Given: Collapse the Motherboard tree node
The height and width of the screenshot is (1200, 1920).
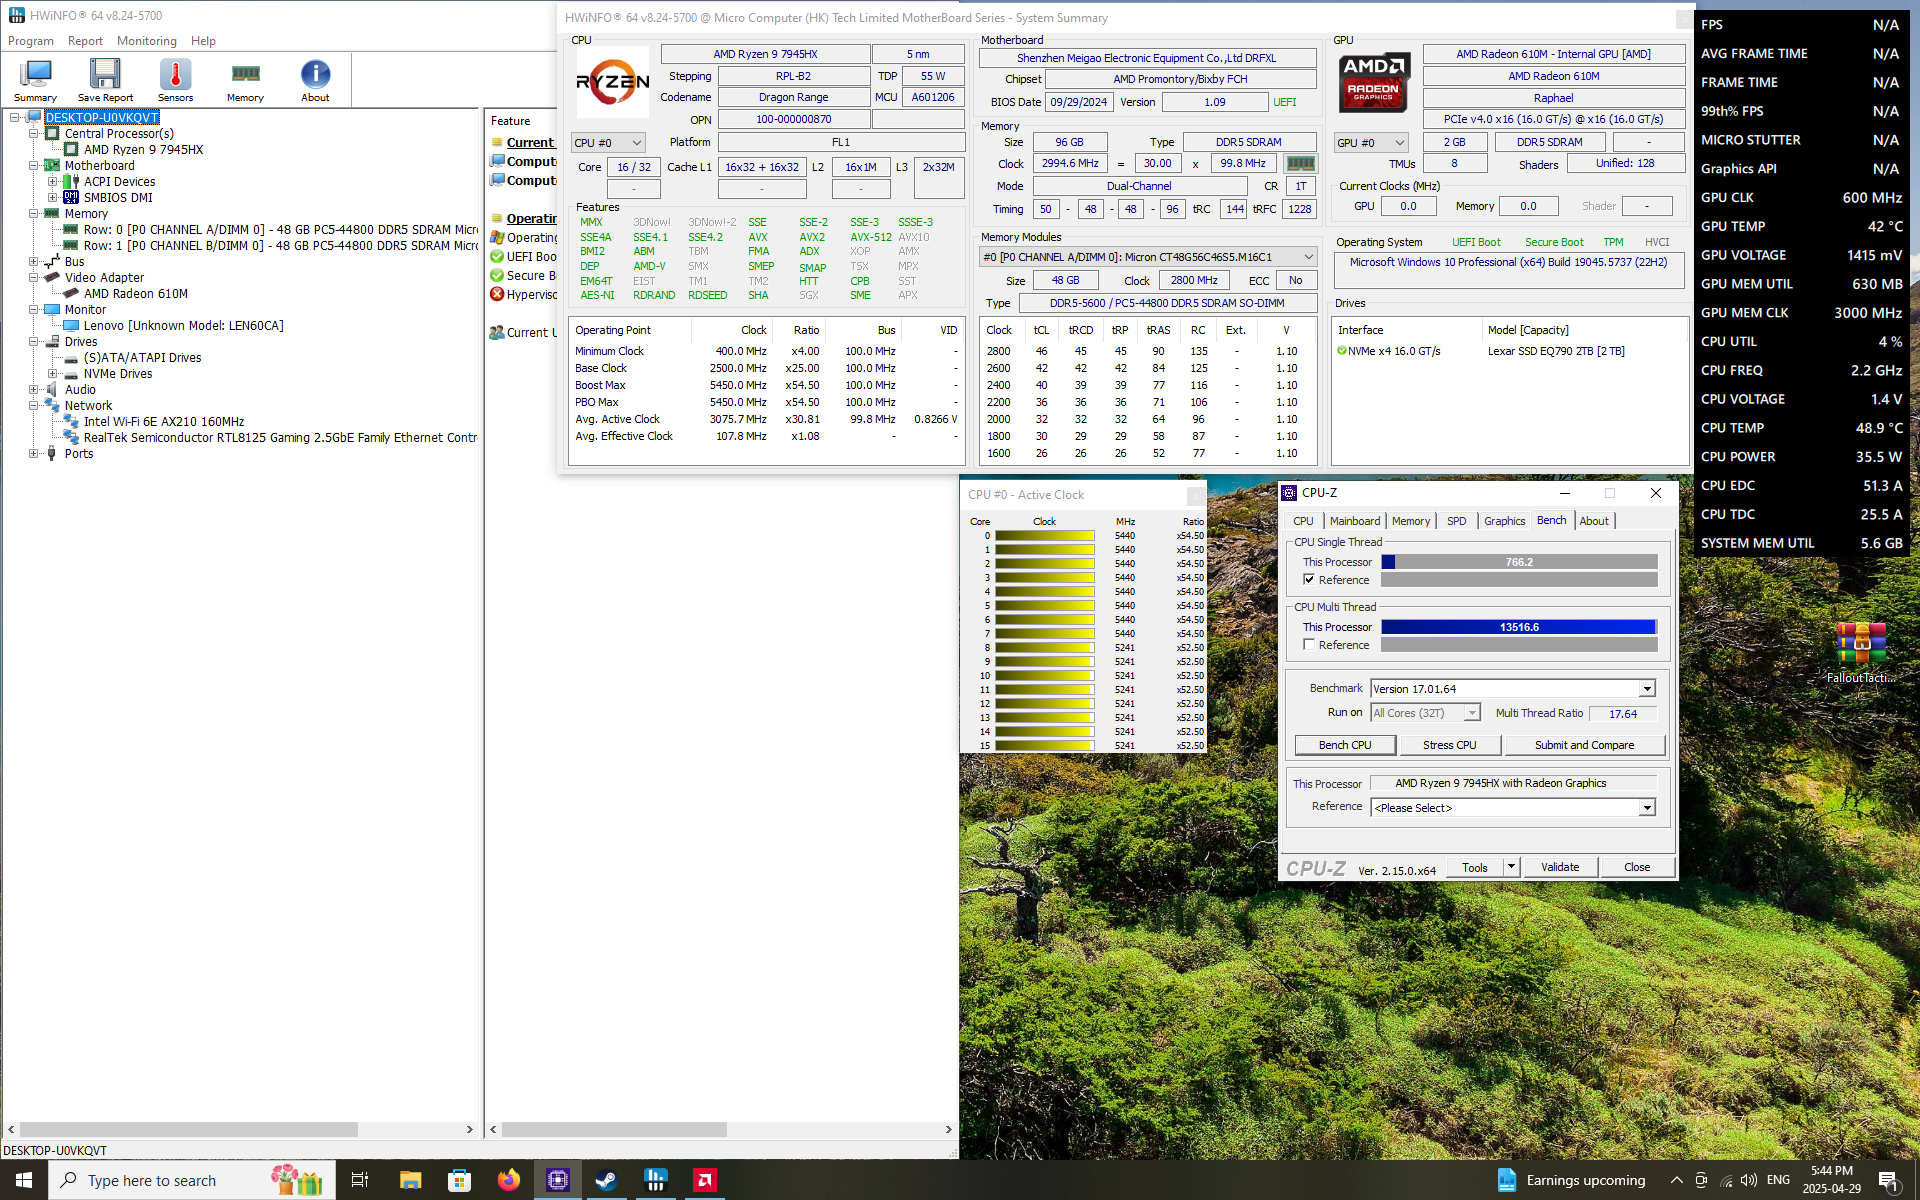Looking at the screenshot, I should pyautogui.click(x=33, y=165).
